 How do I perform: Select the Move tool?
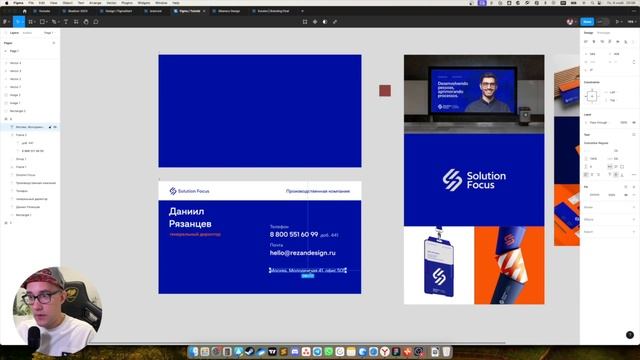click(x=18, y=22)
